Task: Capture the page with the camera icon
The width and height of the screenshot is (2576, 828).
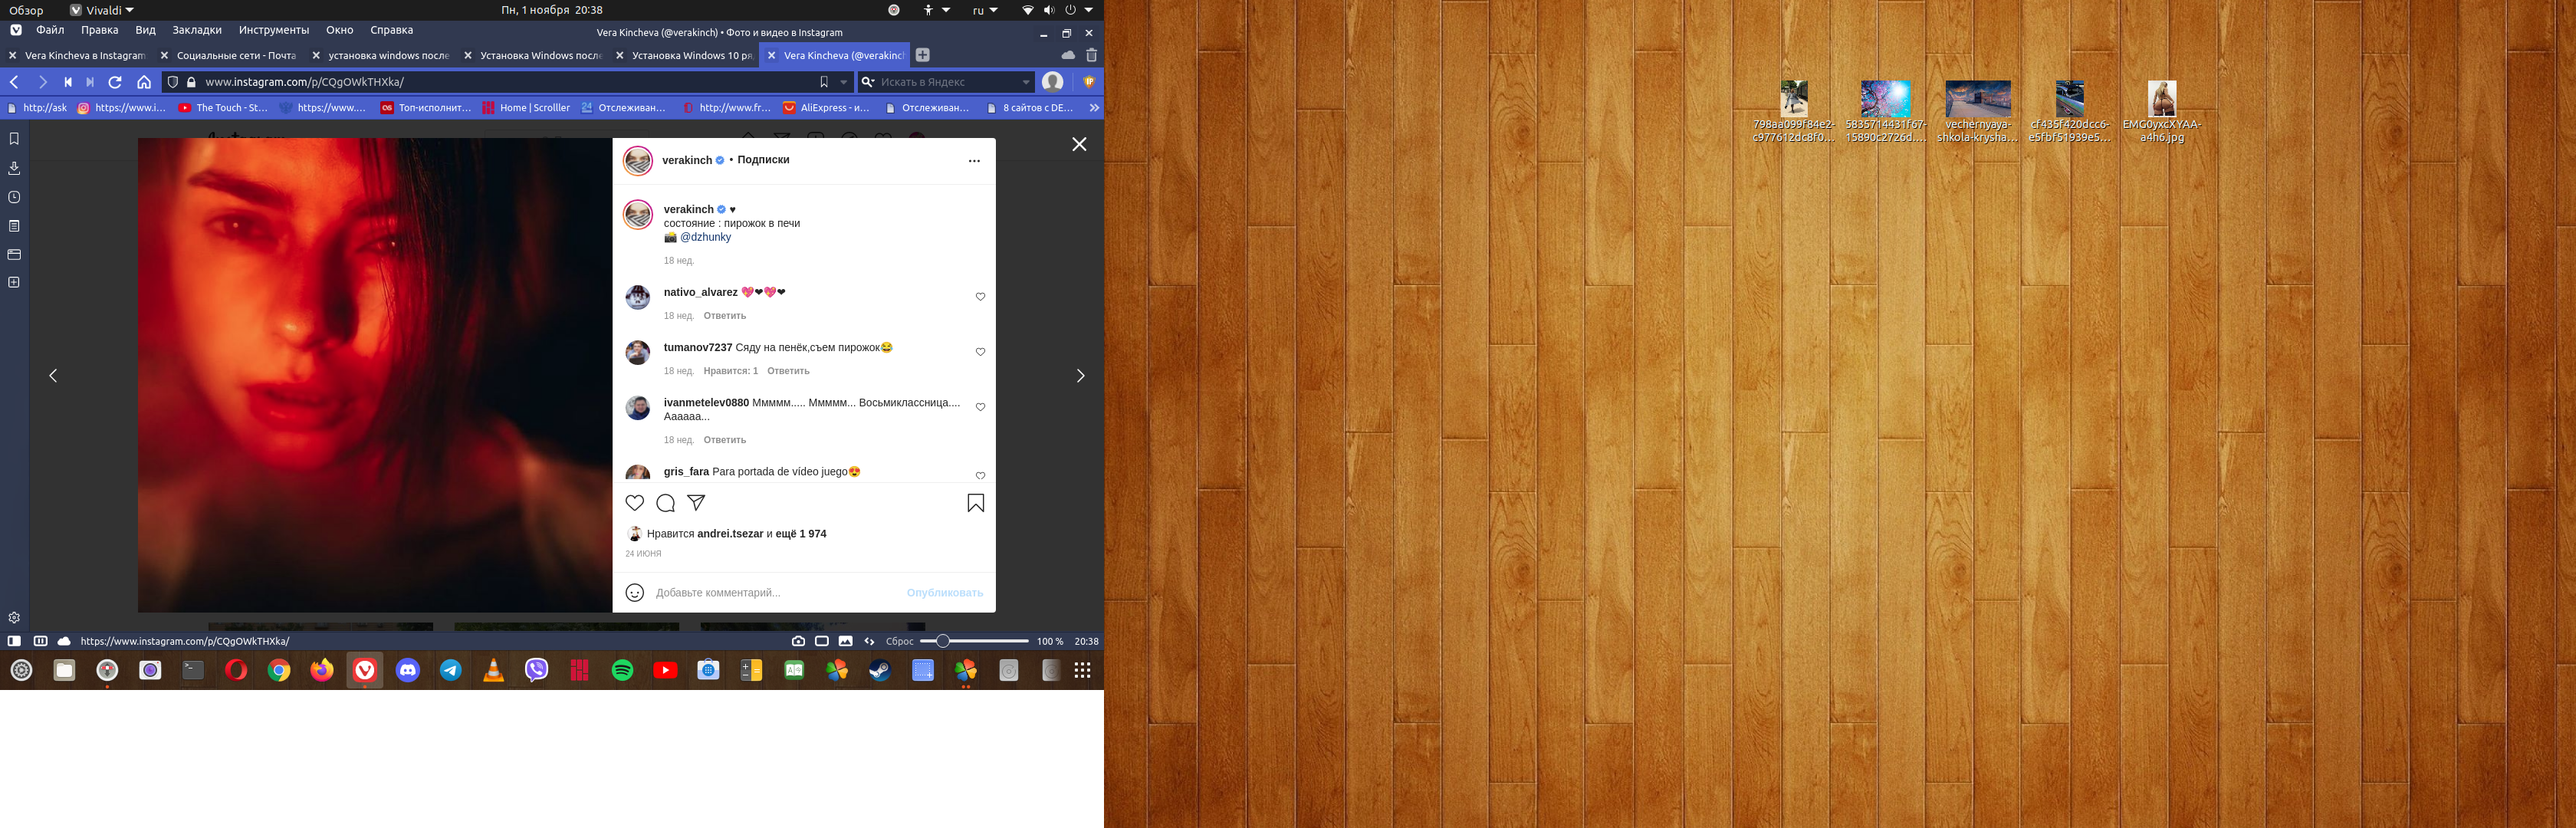Action: [x=798, y=641]
